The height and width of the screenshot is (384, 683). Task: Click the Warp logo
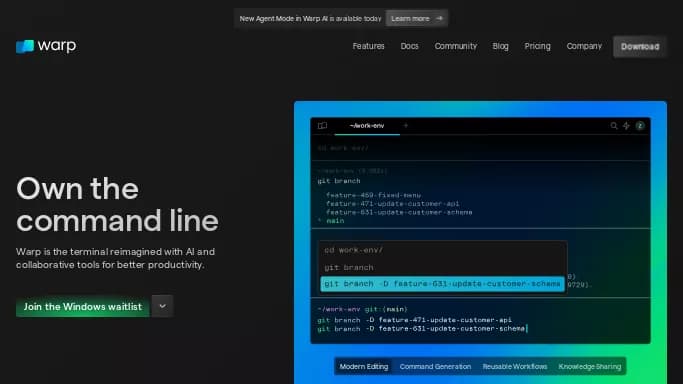tap(46, 46)
